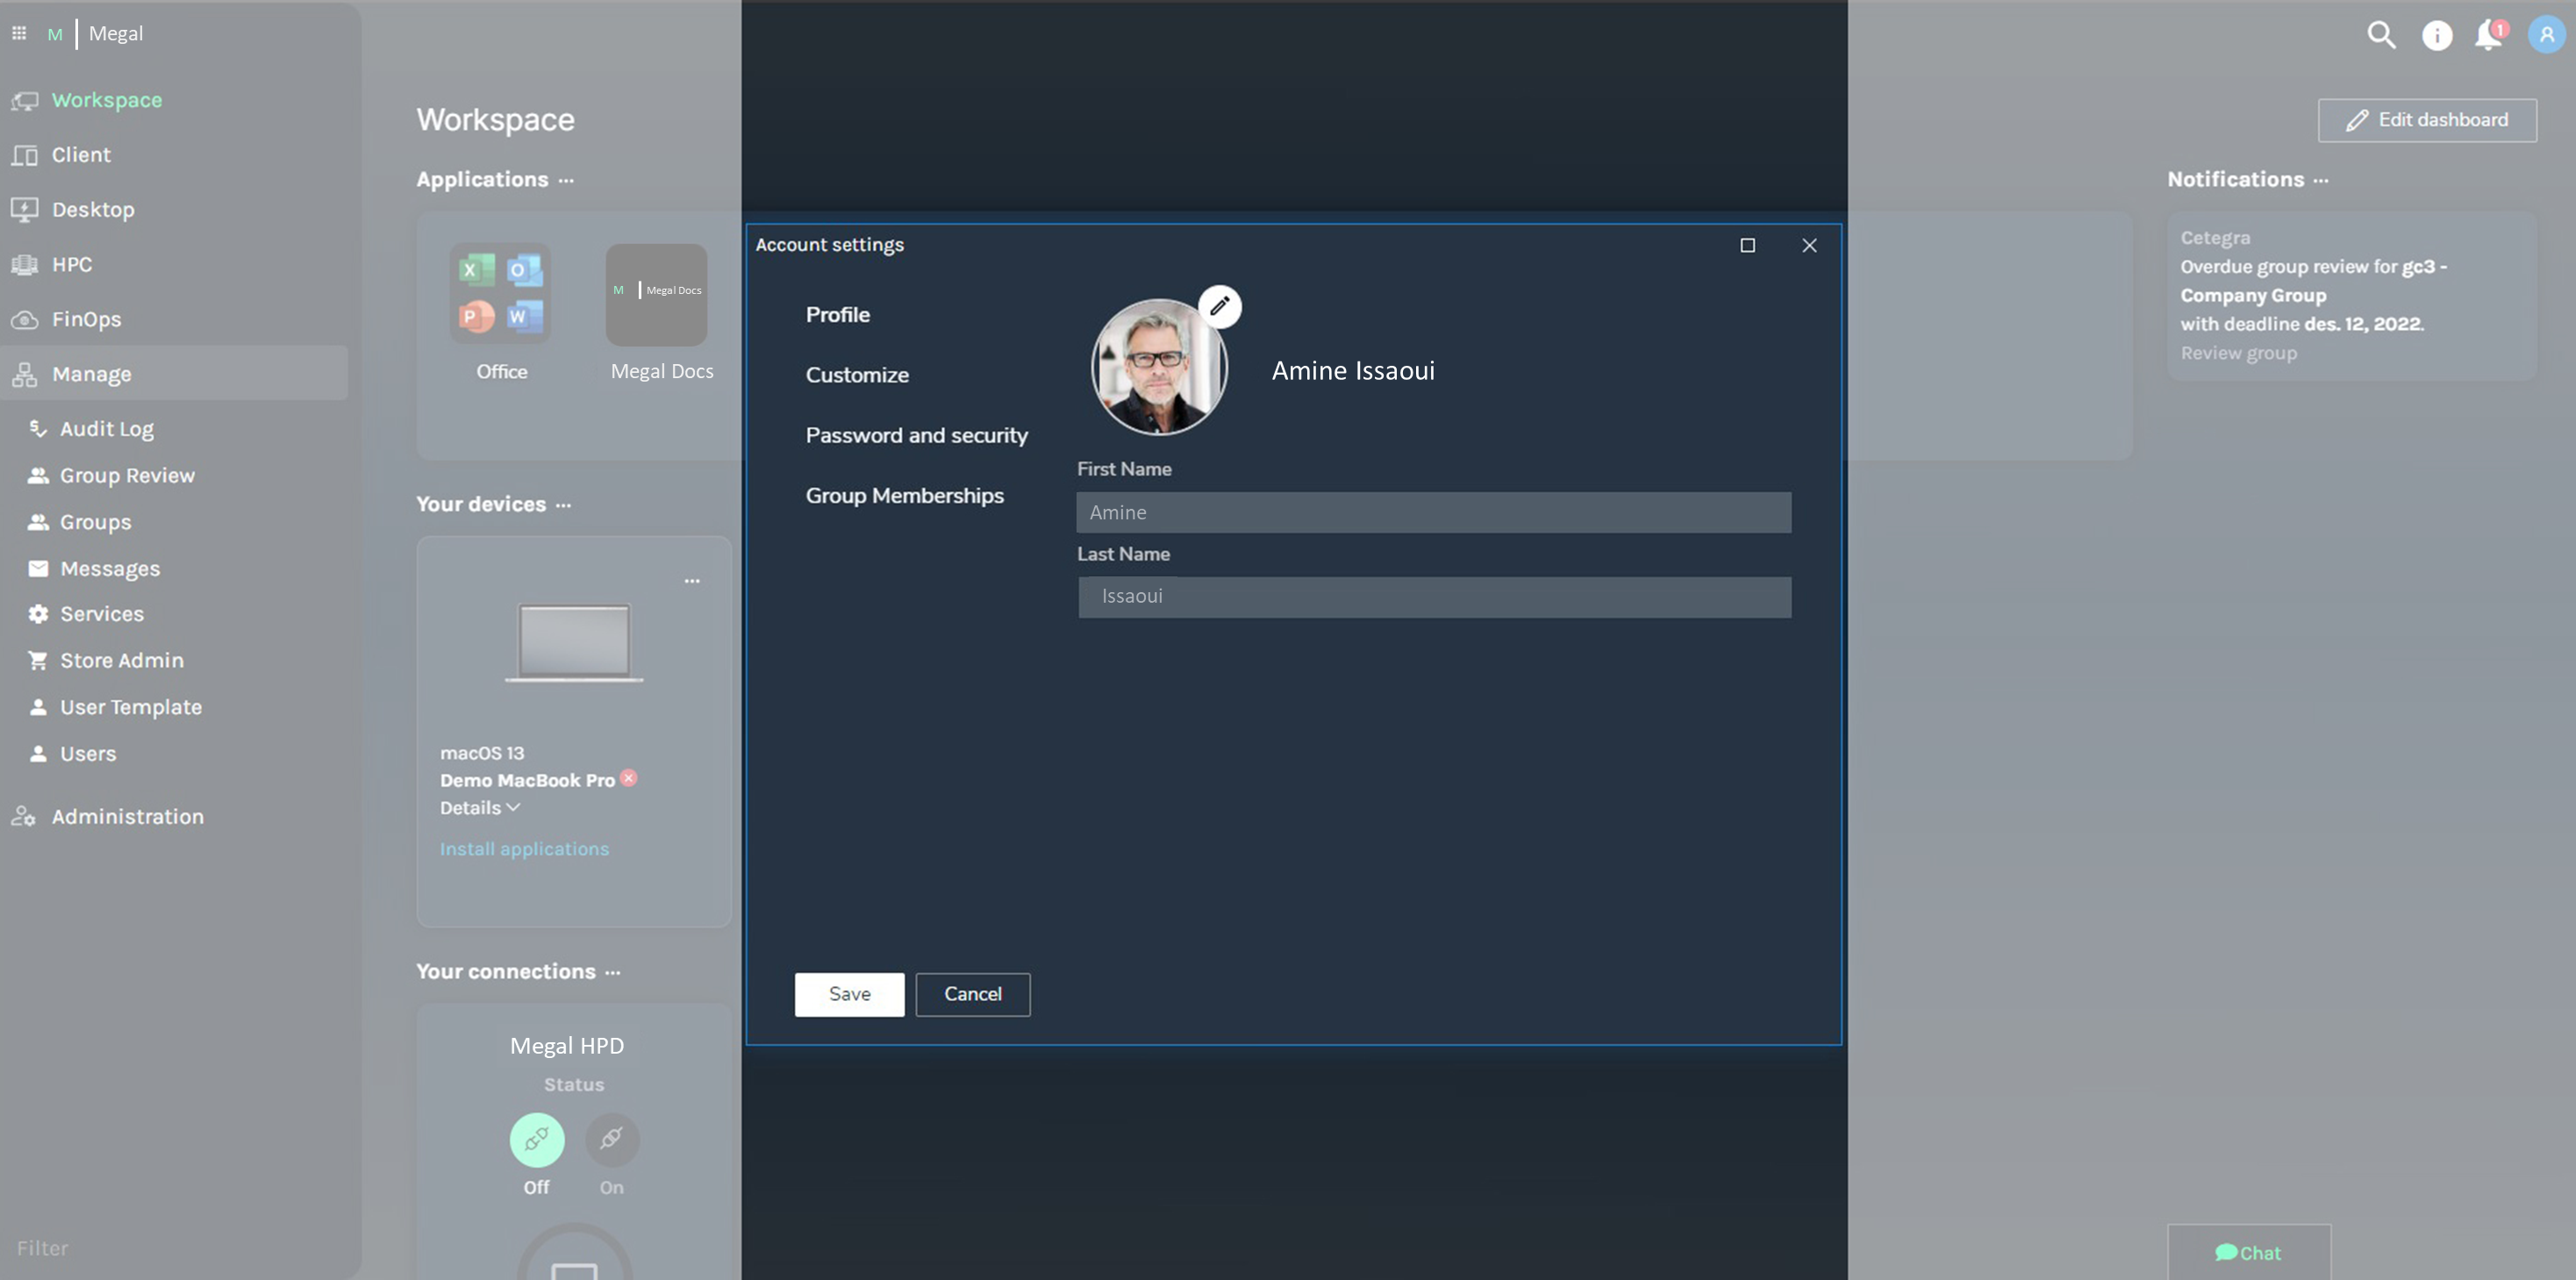Click the First Name input field

1433,512
